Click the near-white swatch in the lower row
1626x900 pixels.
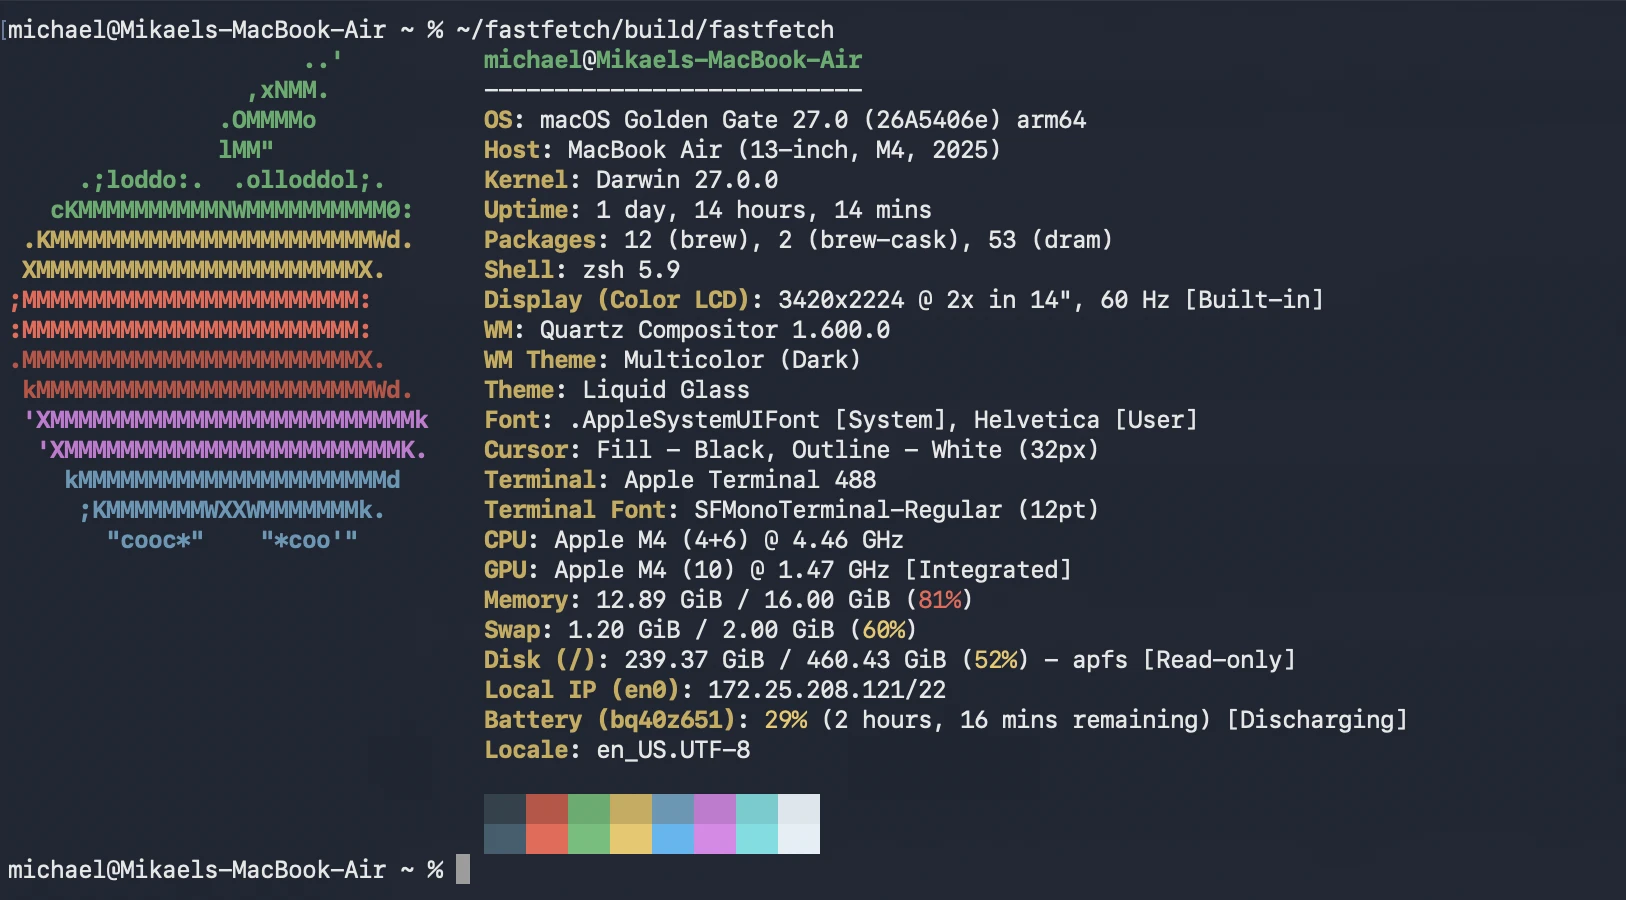(799, 839)
